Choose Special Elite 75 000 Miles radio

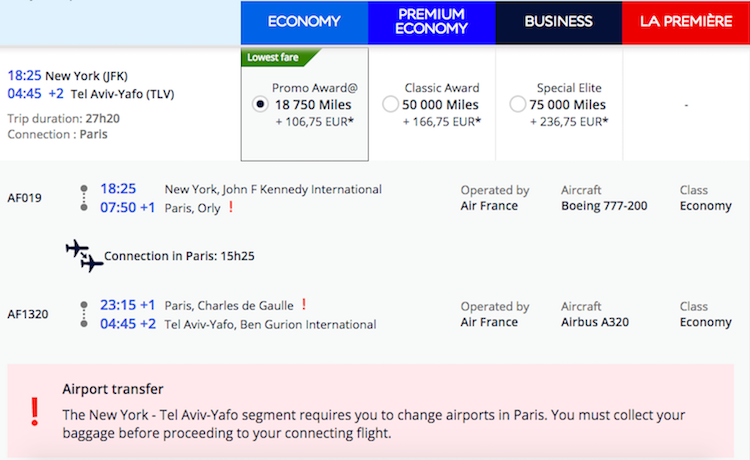518,104
